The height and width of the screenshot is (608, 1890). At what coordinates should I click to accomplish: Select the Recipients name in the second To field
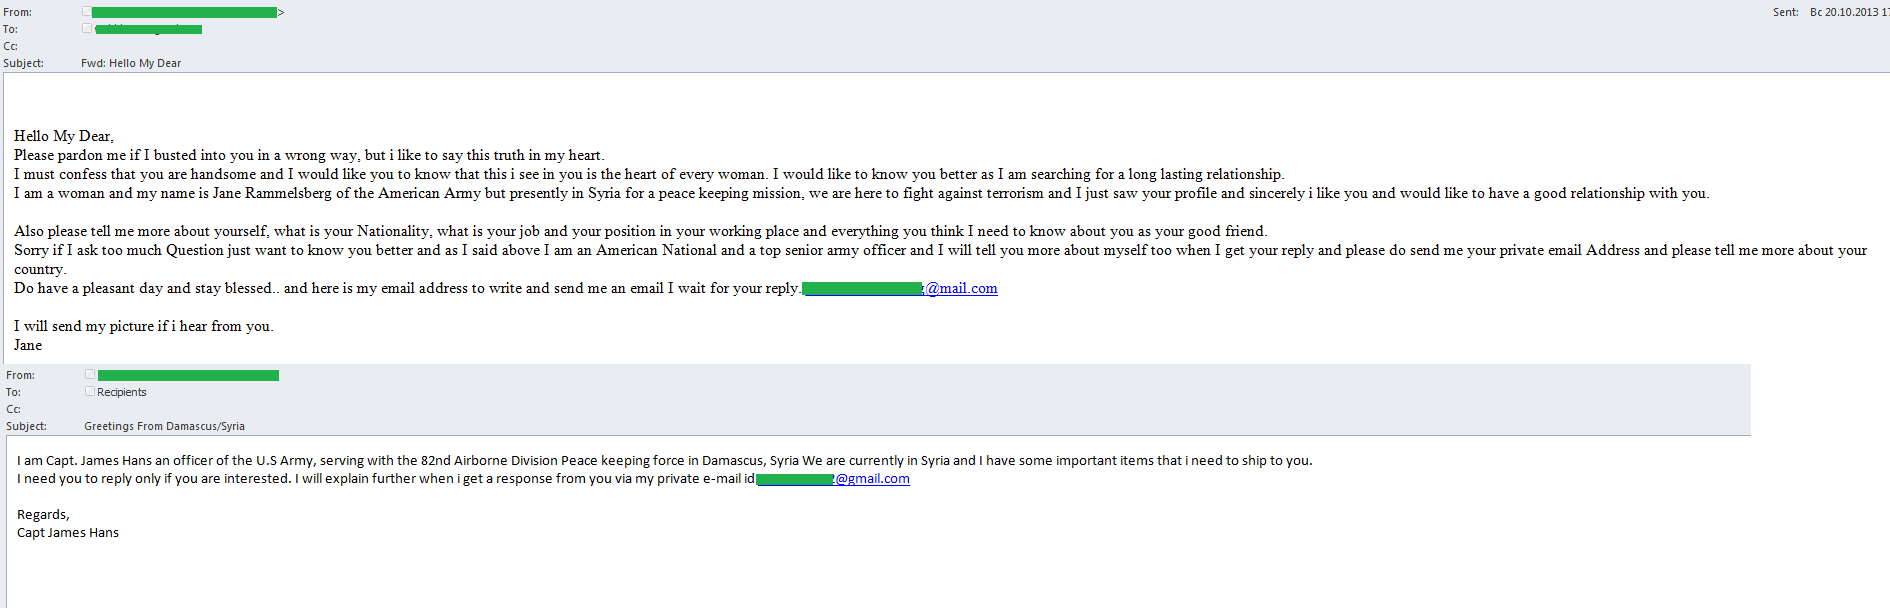[x=122, y=392]
